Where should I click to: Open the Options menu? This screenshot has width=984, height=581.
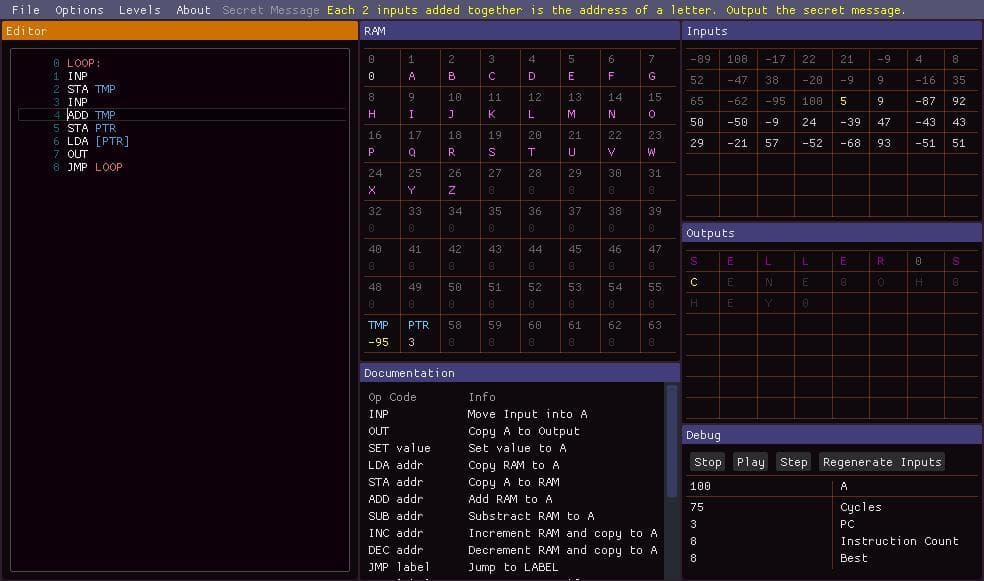(x=79, y=10)
